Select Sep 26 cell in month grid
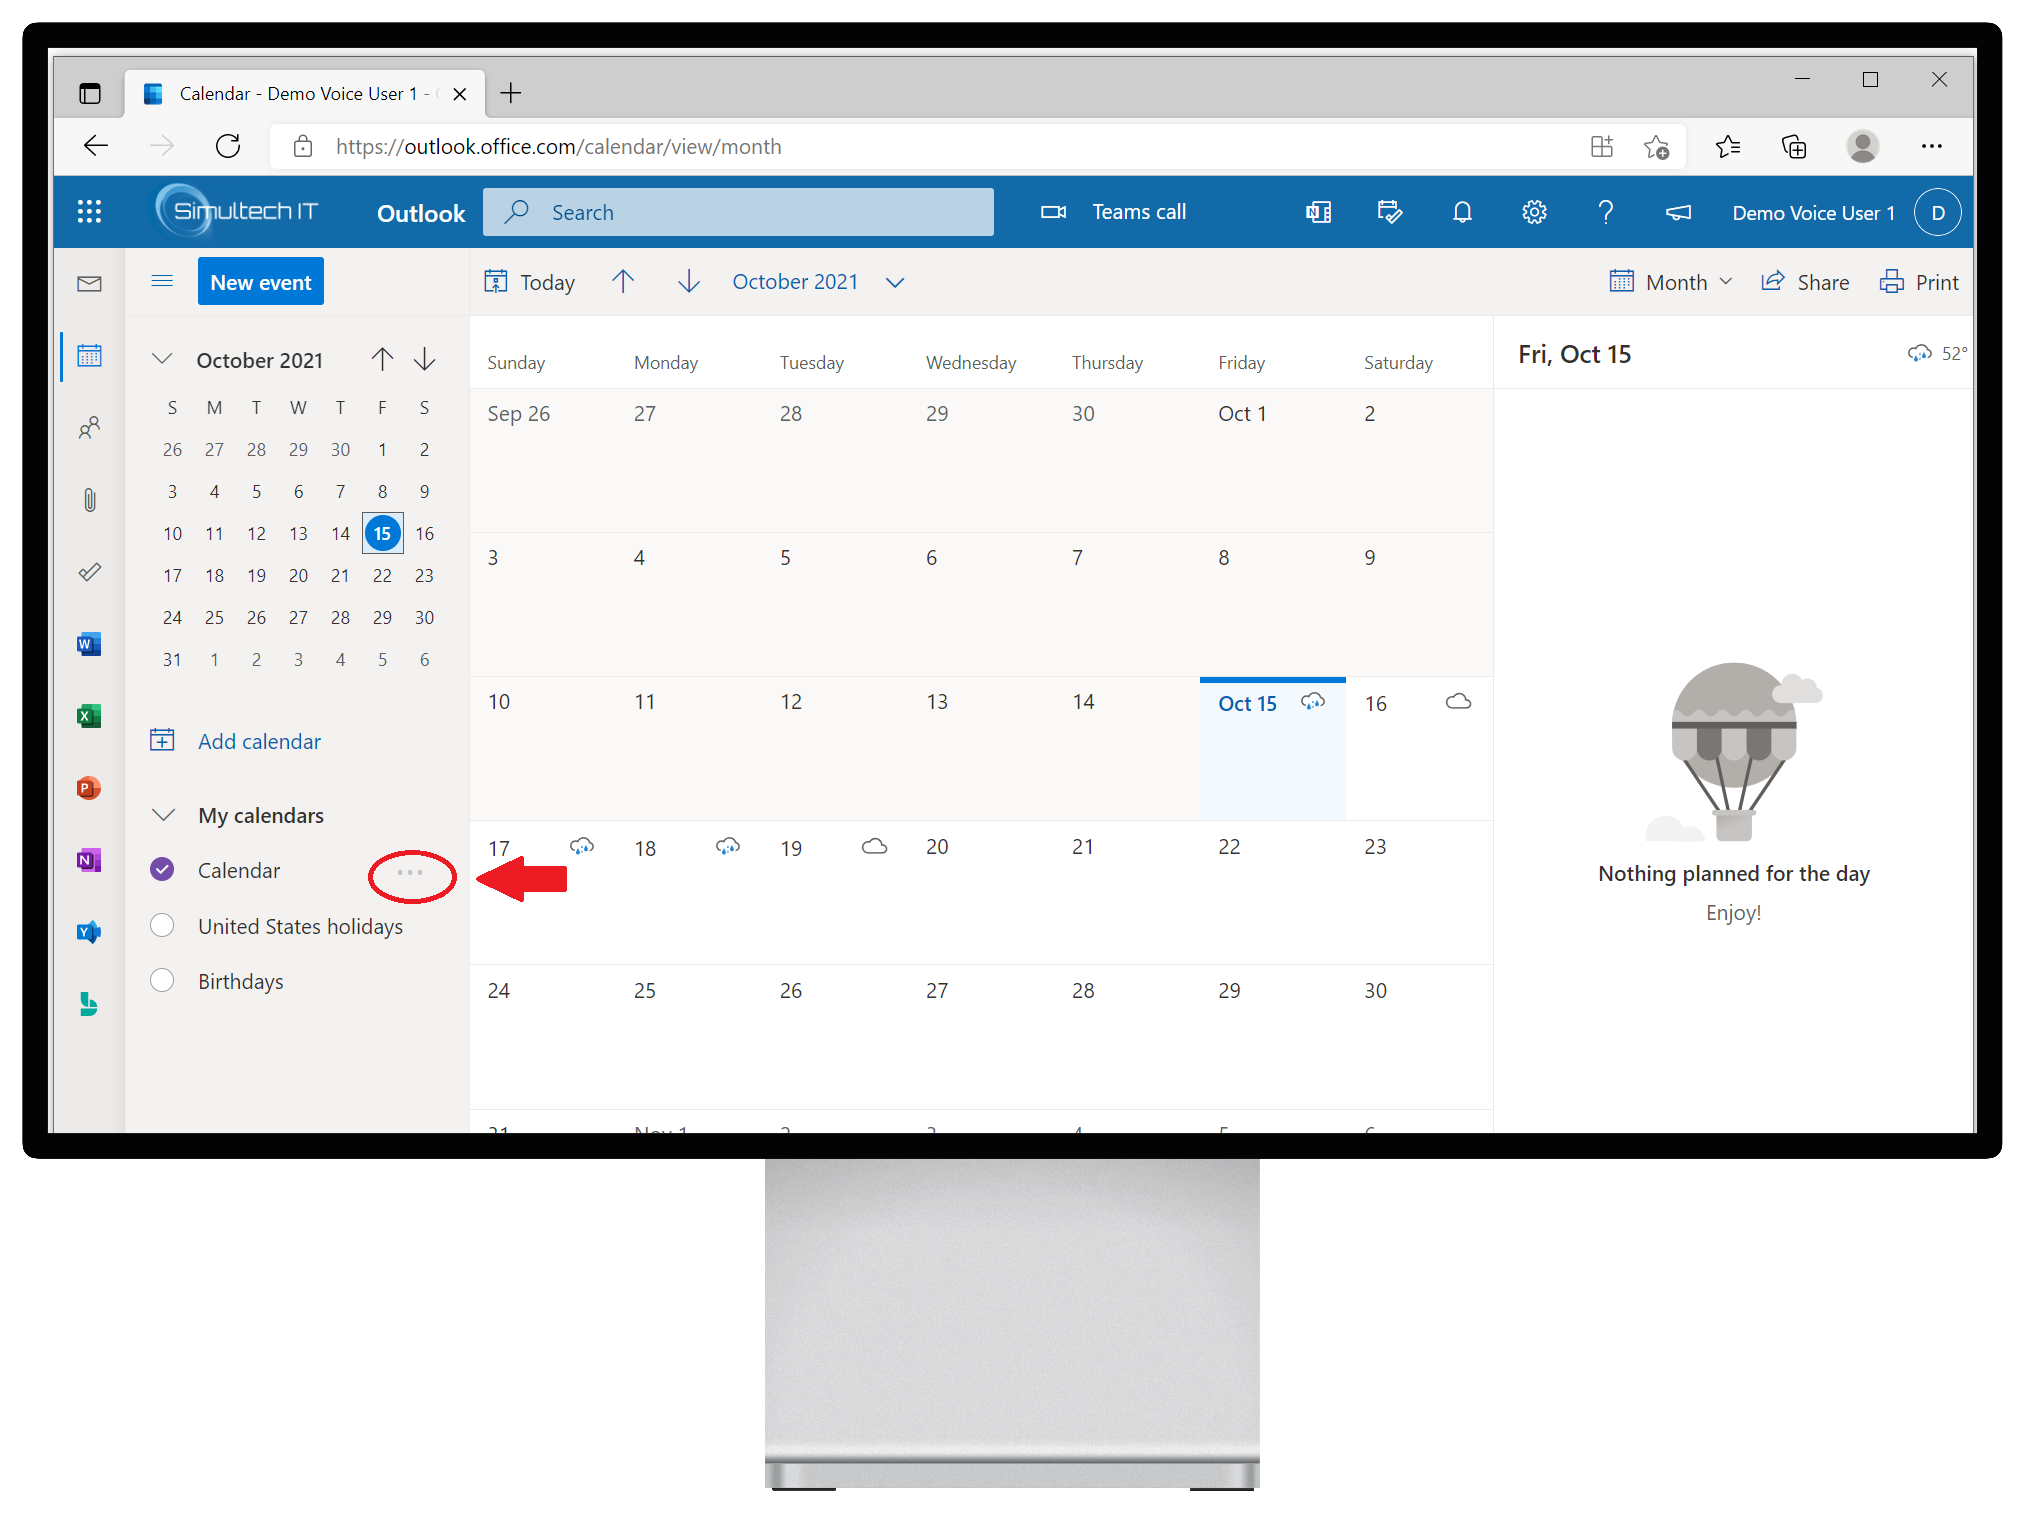Screen dimensions: 2025x1528 tap(543, 460)
